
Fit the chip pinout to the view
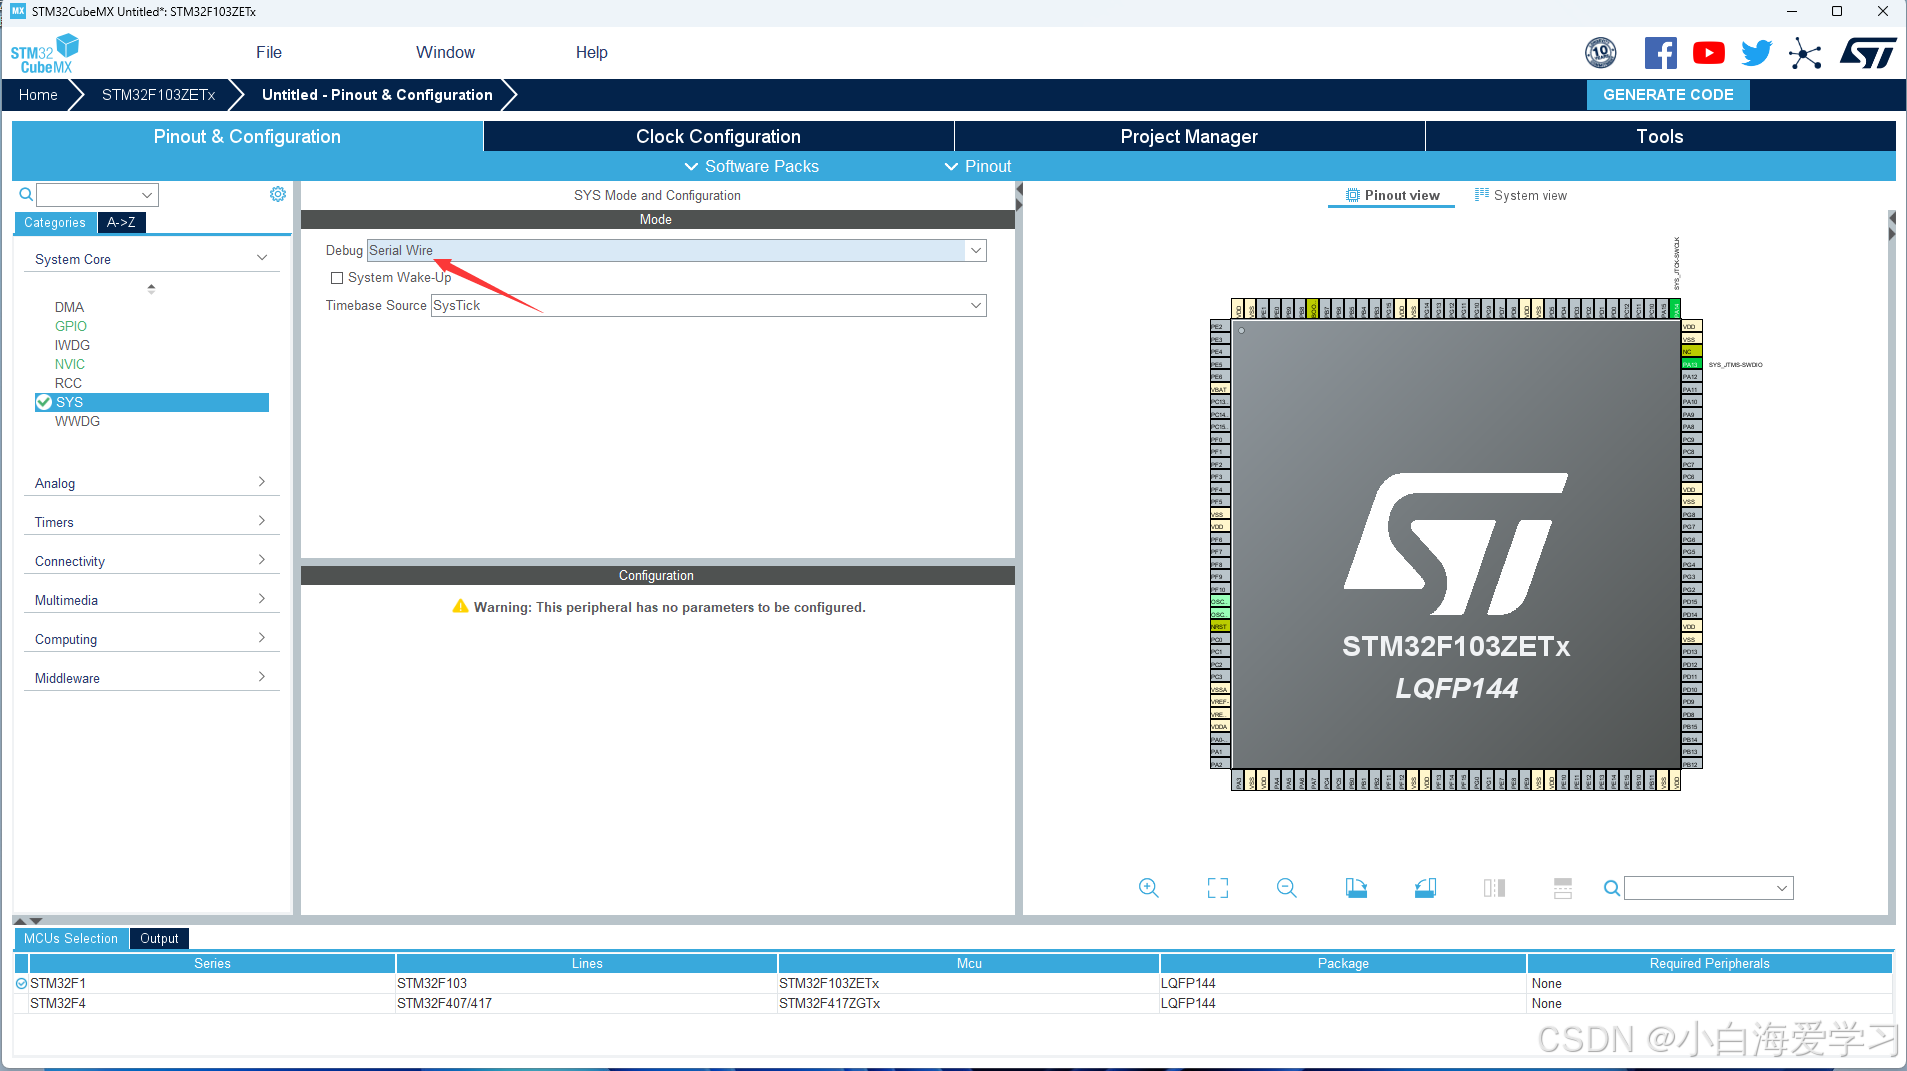click(1218, 888)
